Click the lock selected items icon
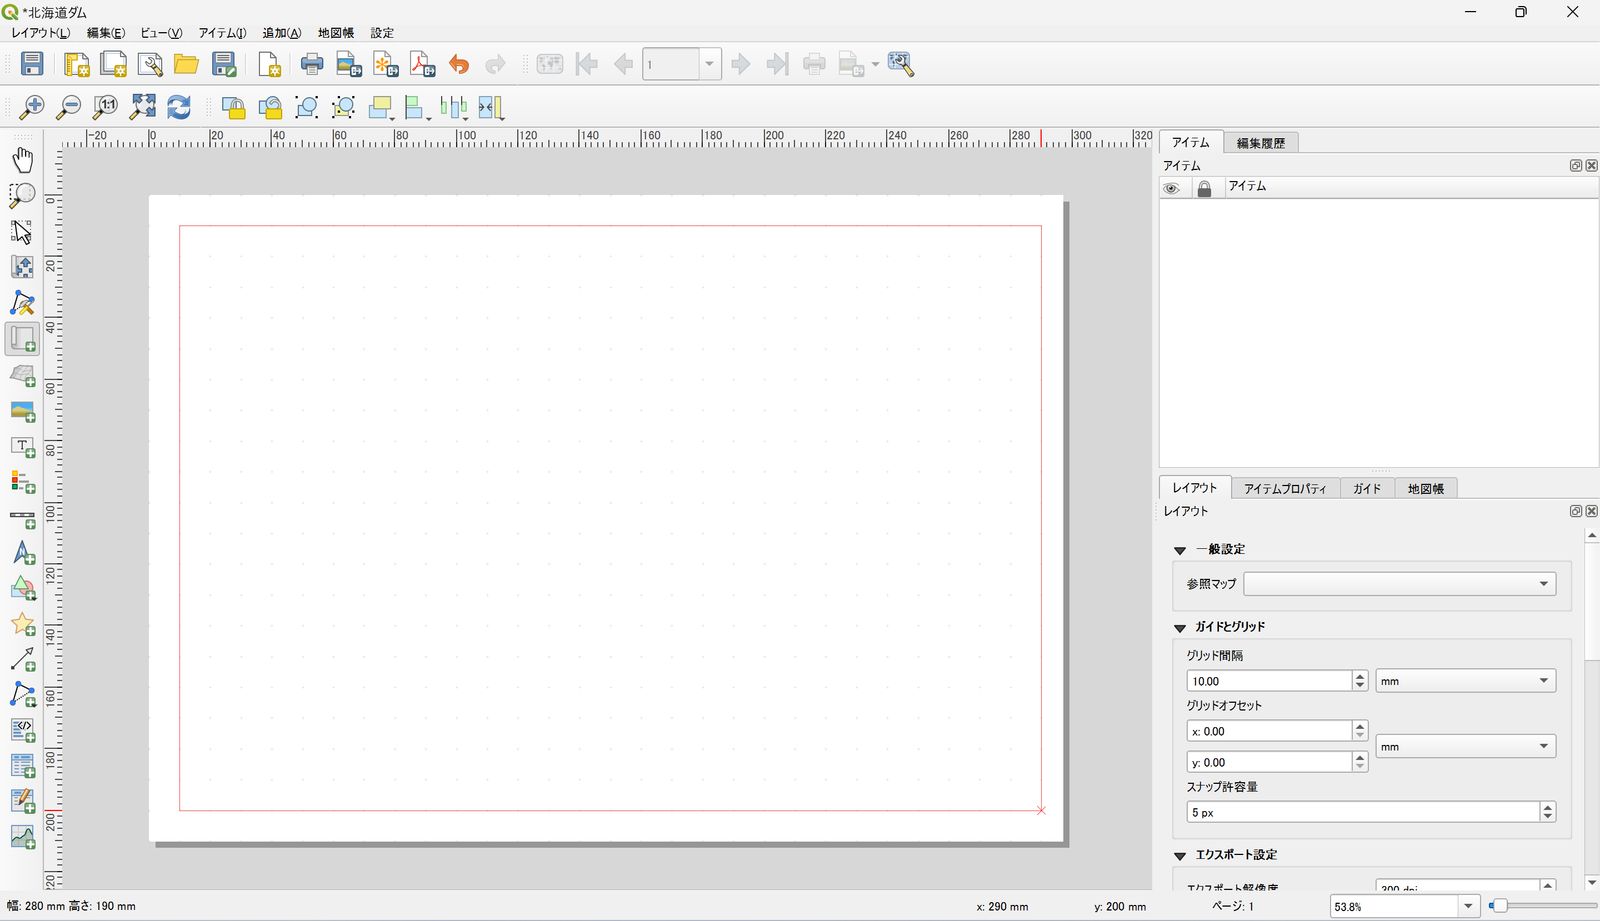The width and height of the screenshot is (1600, 921). [x=233, y=107]
